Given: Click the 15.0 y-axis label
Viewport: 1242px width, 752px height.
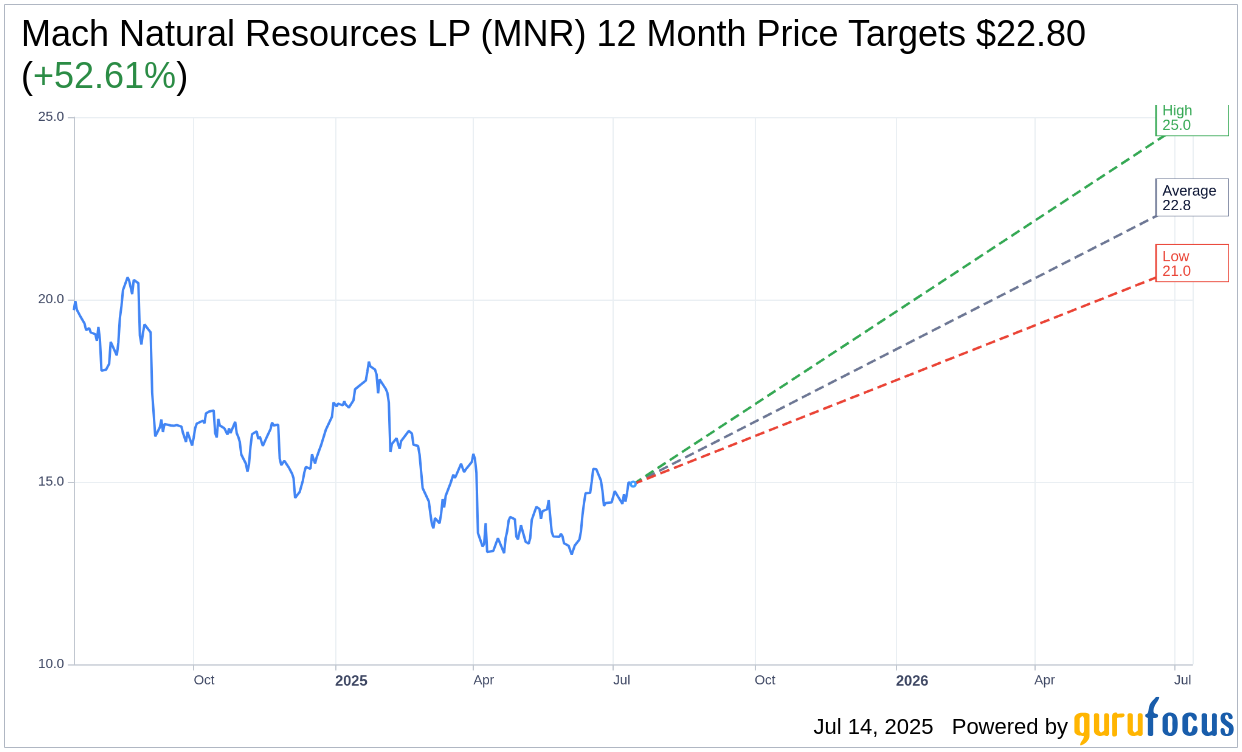Looking at the screenshot, I should [x=51, y=481].
